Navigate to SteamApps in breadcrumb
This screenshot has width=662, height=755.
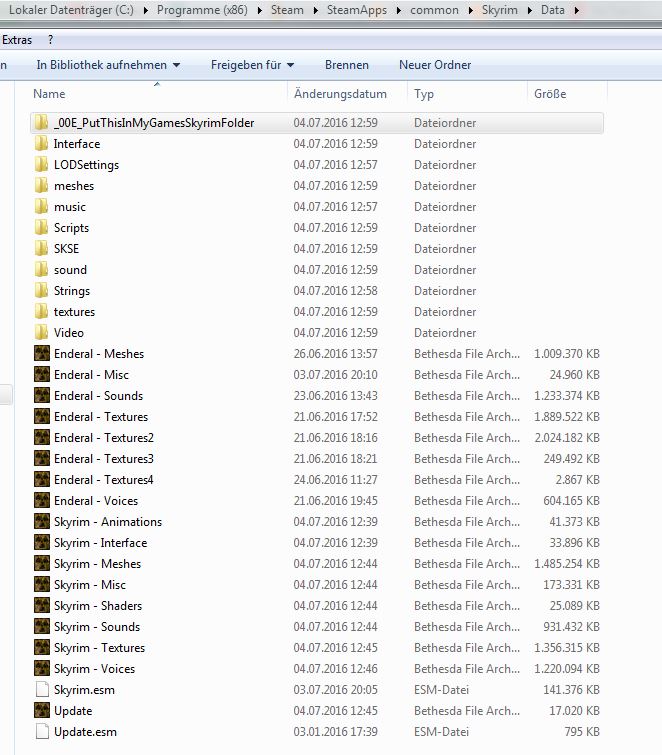(357, 10)
